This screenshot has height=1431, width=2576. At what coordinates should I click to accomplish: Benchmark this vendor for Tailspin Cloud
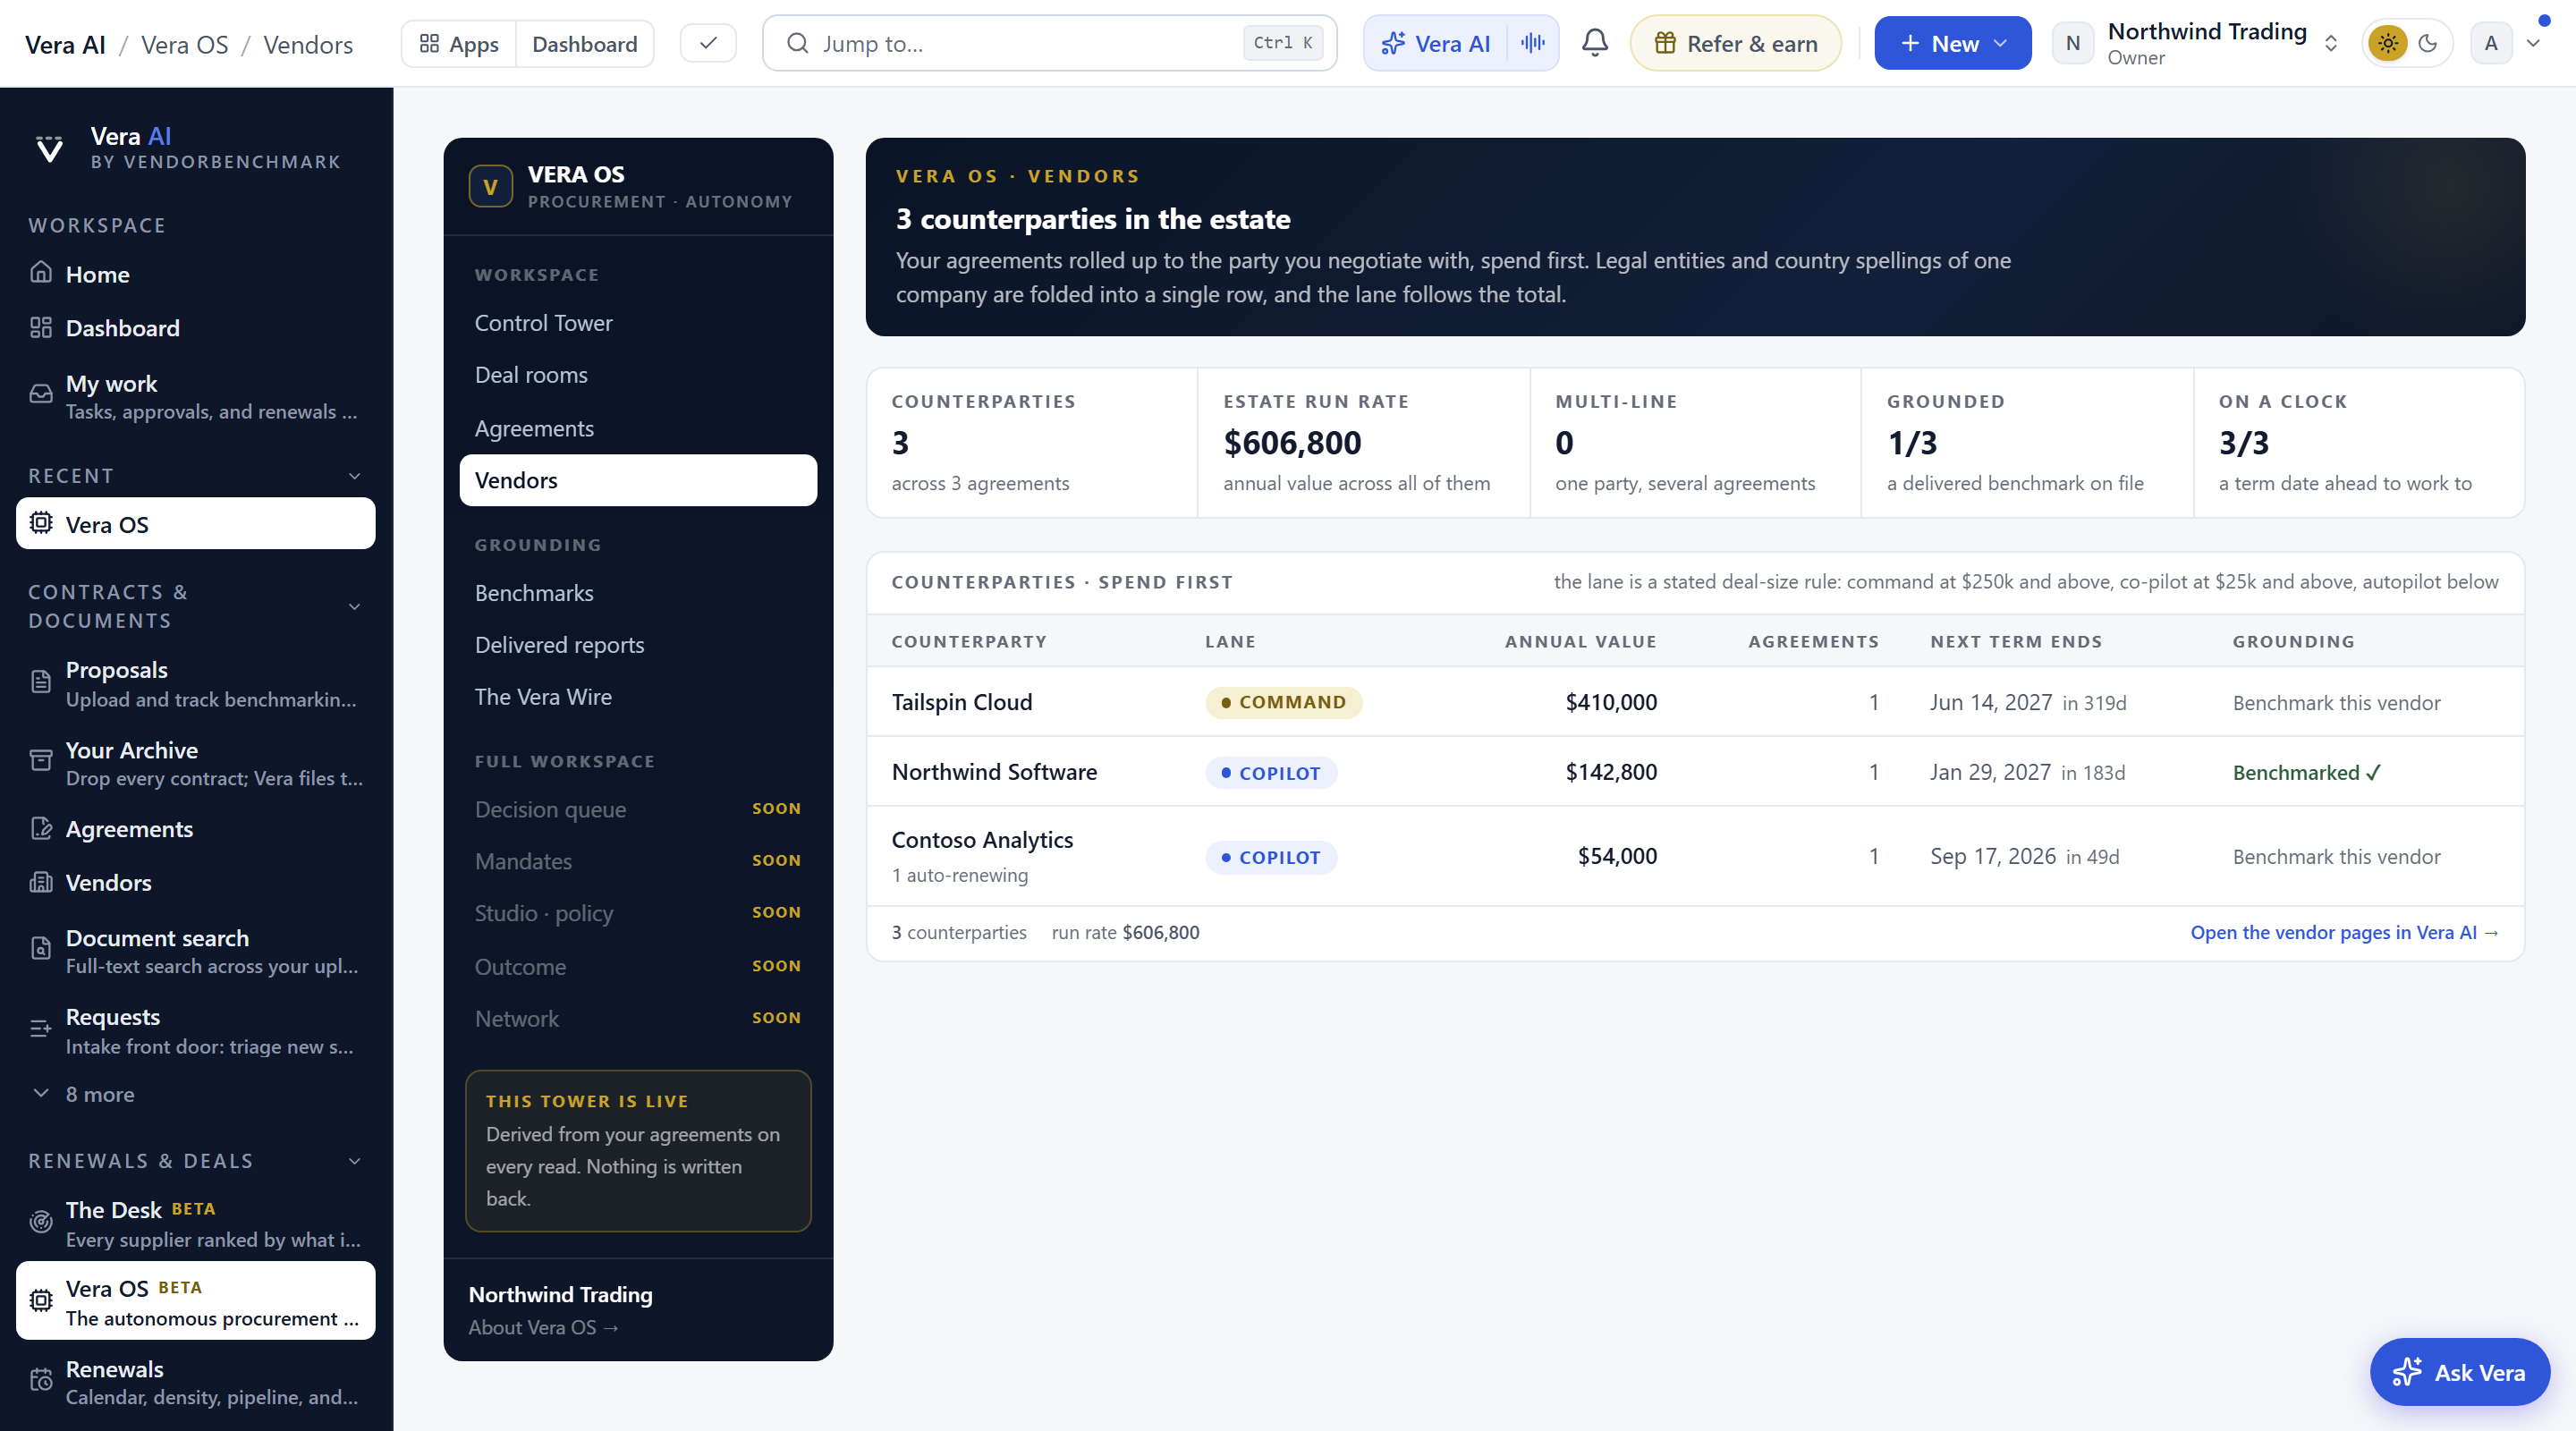[2336, 703]
